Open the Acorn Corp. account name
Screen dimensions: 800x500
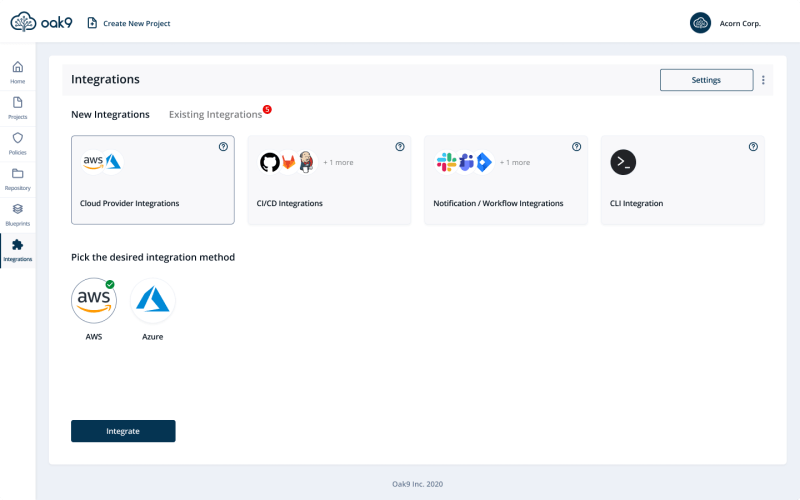point(740,23)
